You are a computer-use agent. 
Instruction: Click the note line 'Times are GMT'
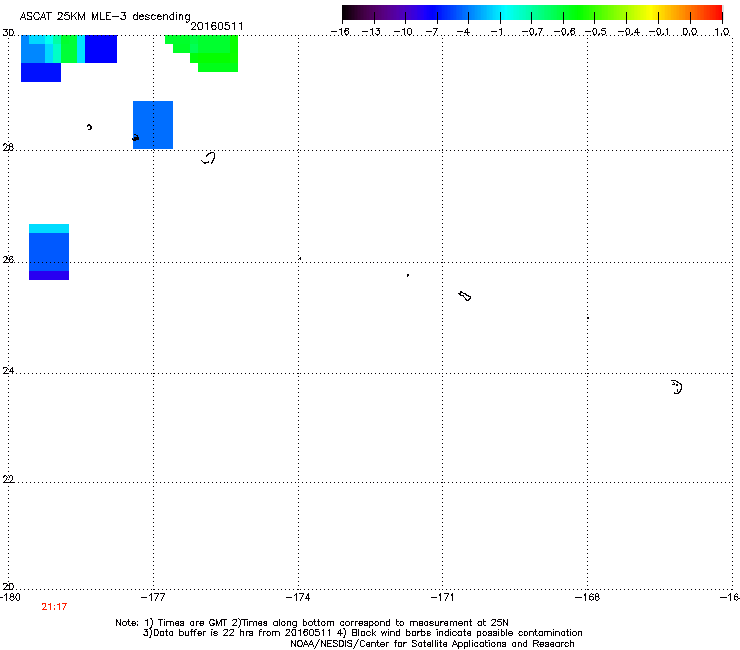pos(192,623)
